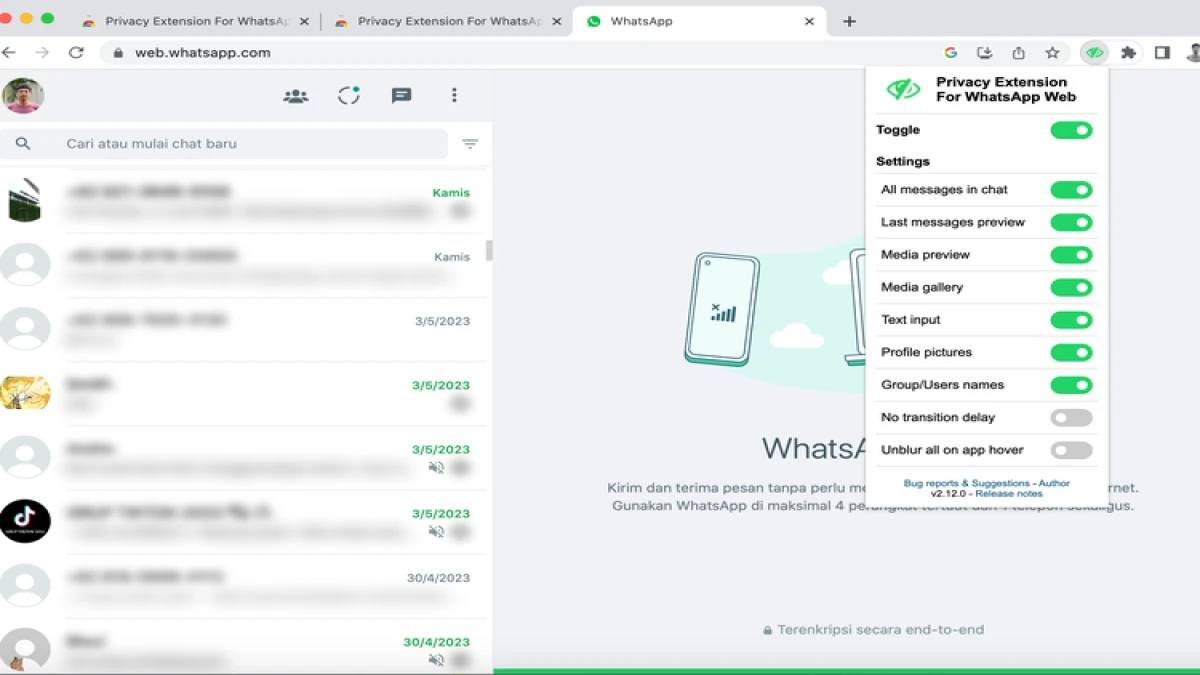Toggle Text input blur setting
The image size is (1200, 675).
1071,320
